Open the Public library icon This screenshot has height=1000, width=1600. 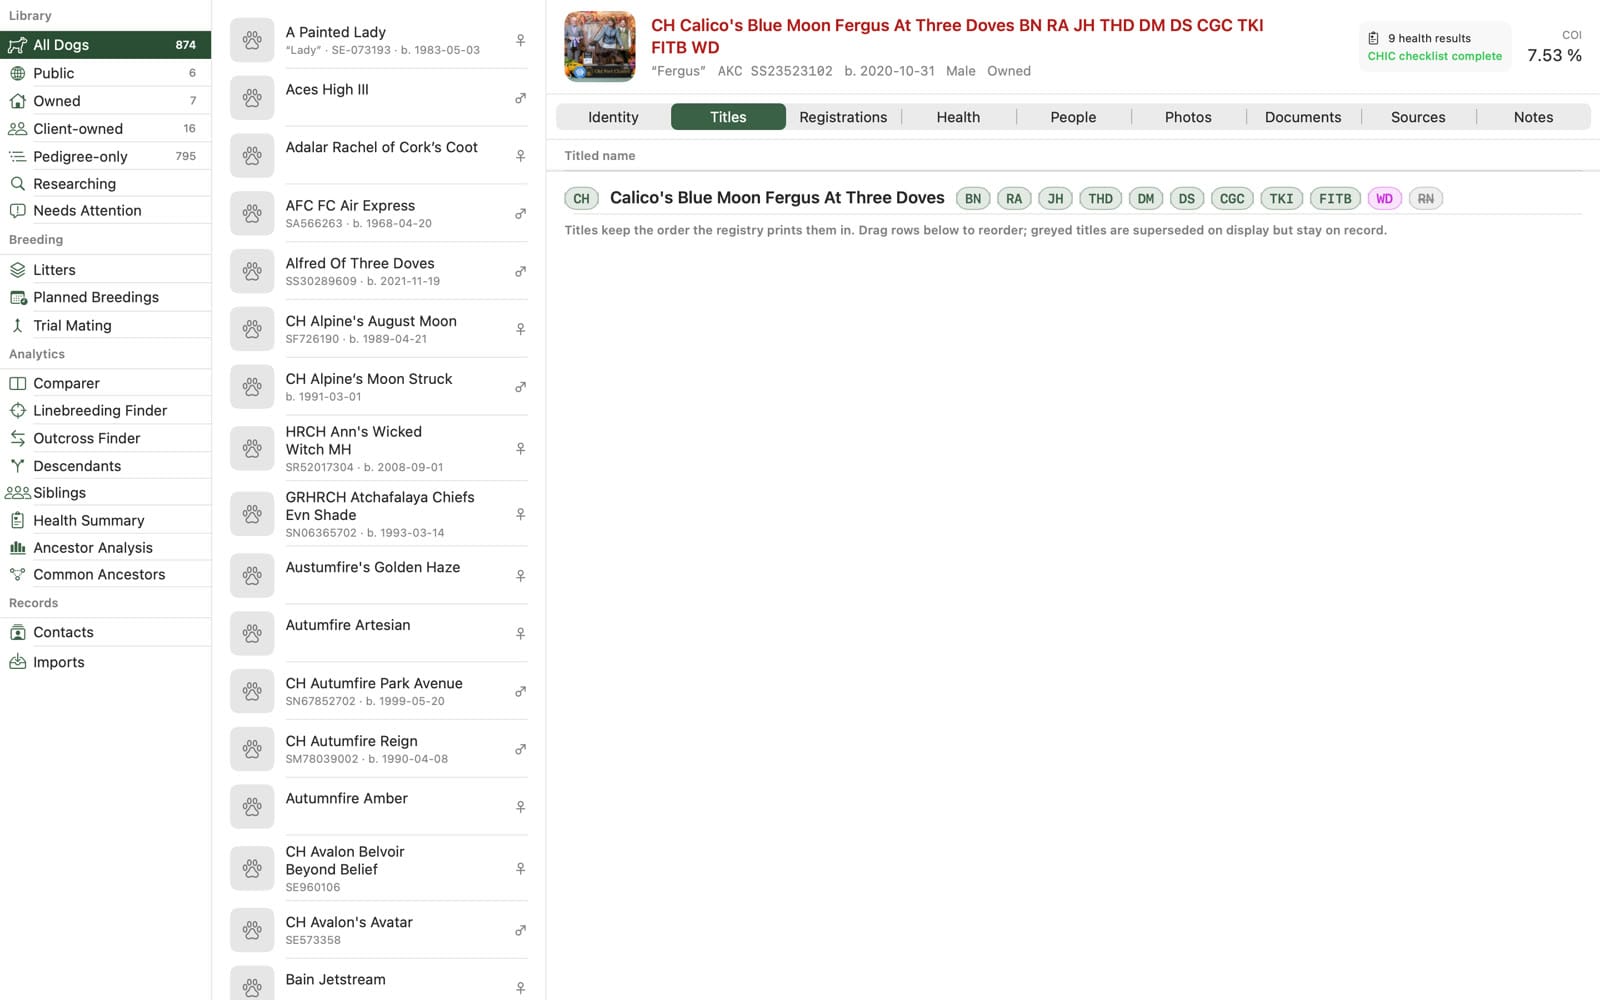click(x=17, y=73)
